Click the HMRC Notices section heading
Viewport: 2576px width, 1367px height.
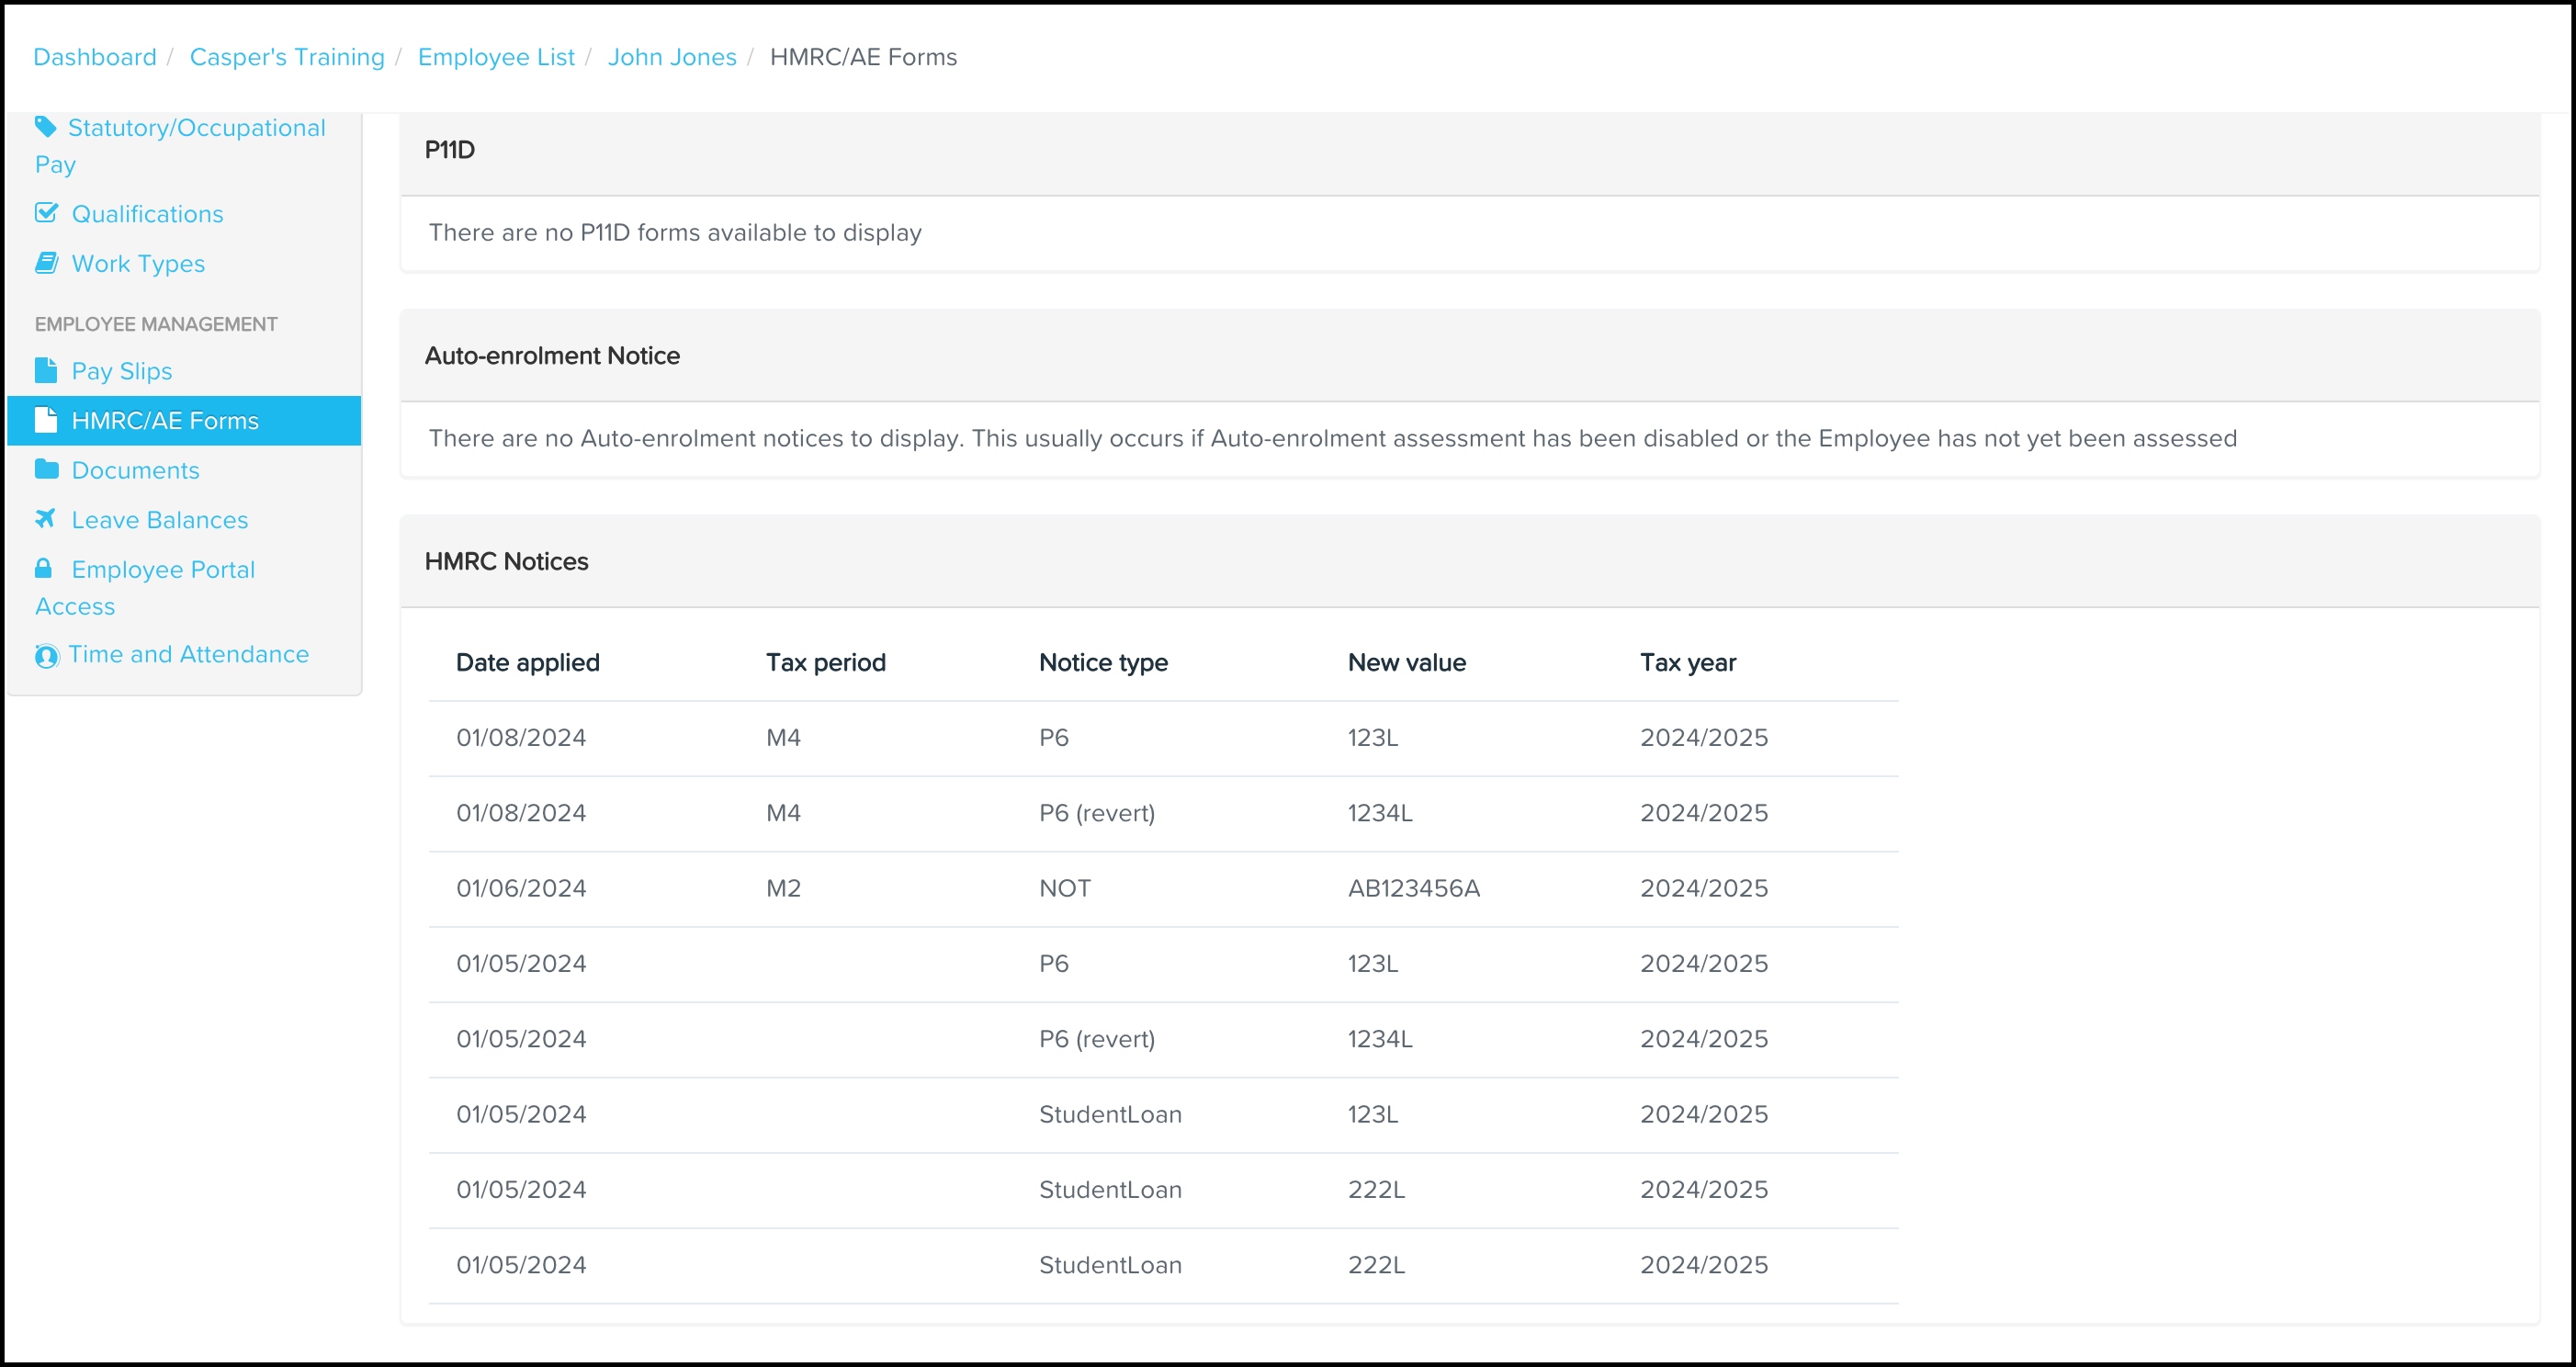click(507, 562)
